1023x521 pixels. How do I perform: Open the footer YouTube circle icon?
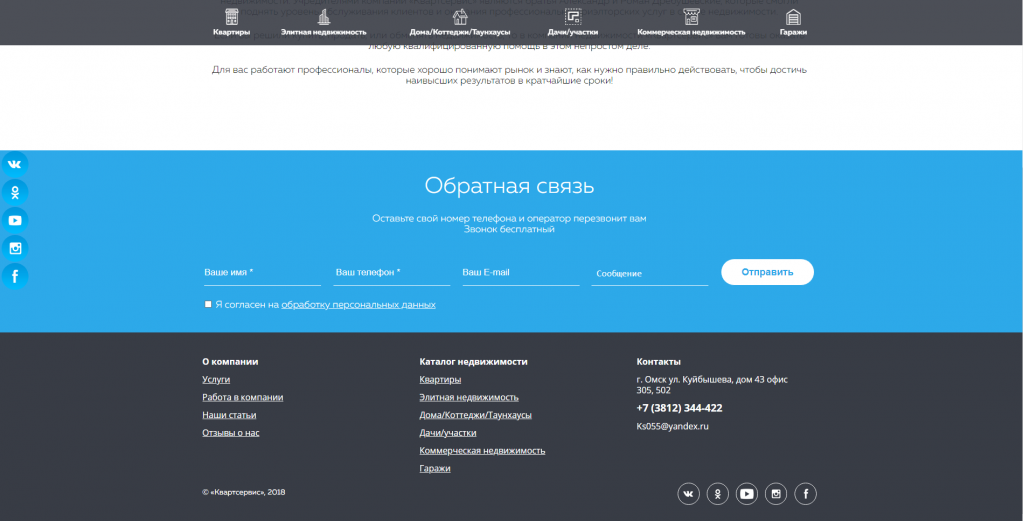pos(747,493)
